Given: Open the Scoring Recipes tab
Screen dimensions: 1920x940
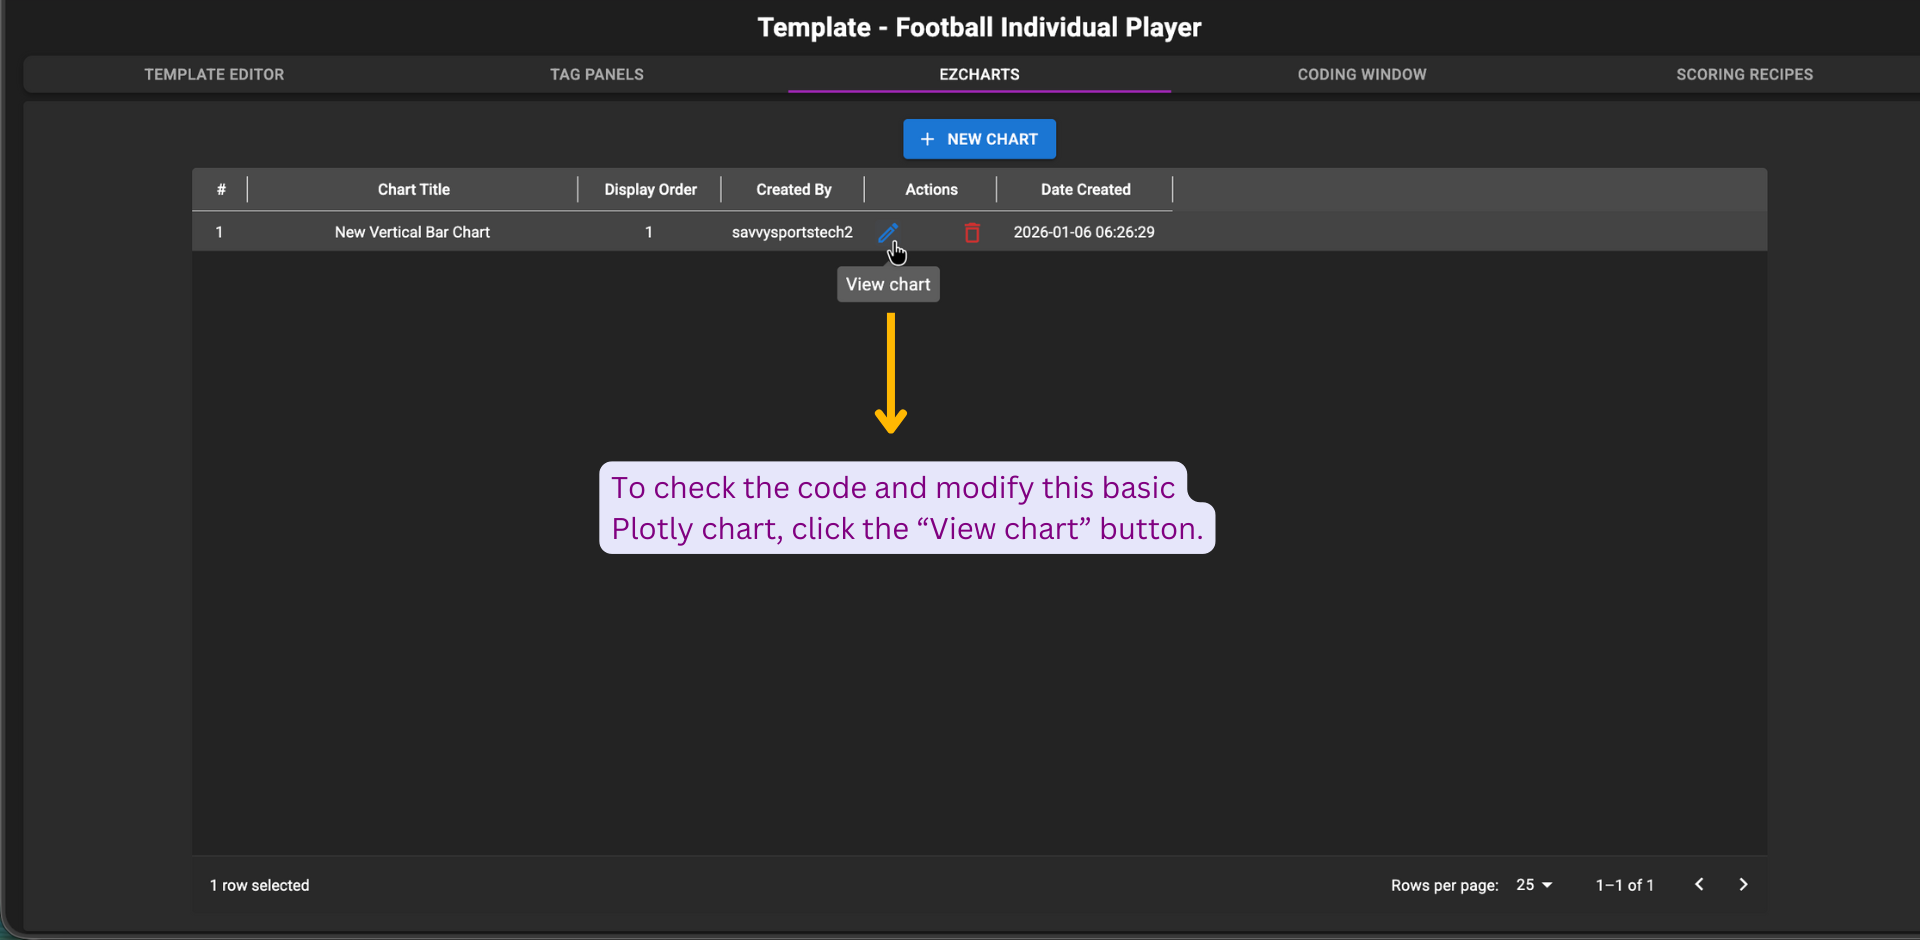Looking at the screenshot, I should tap(1744, 75).
